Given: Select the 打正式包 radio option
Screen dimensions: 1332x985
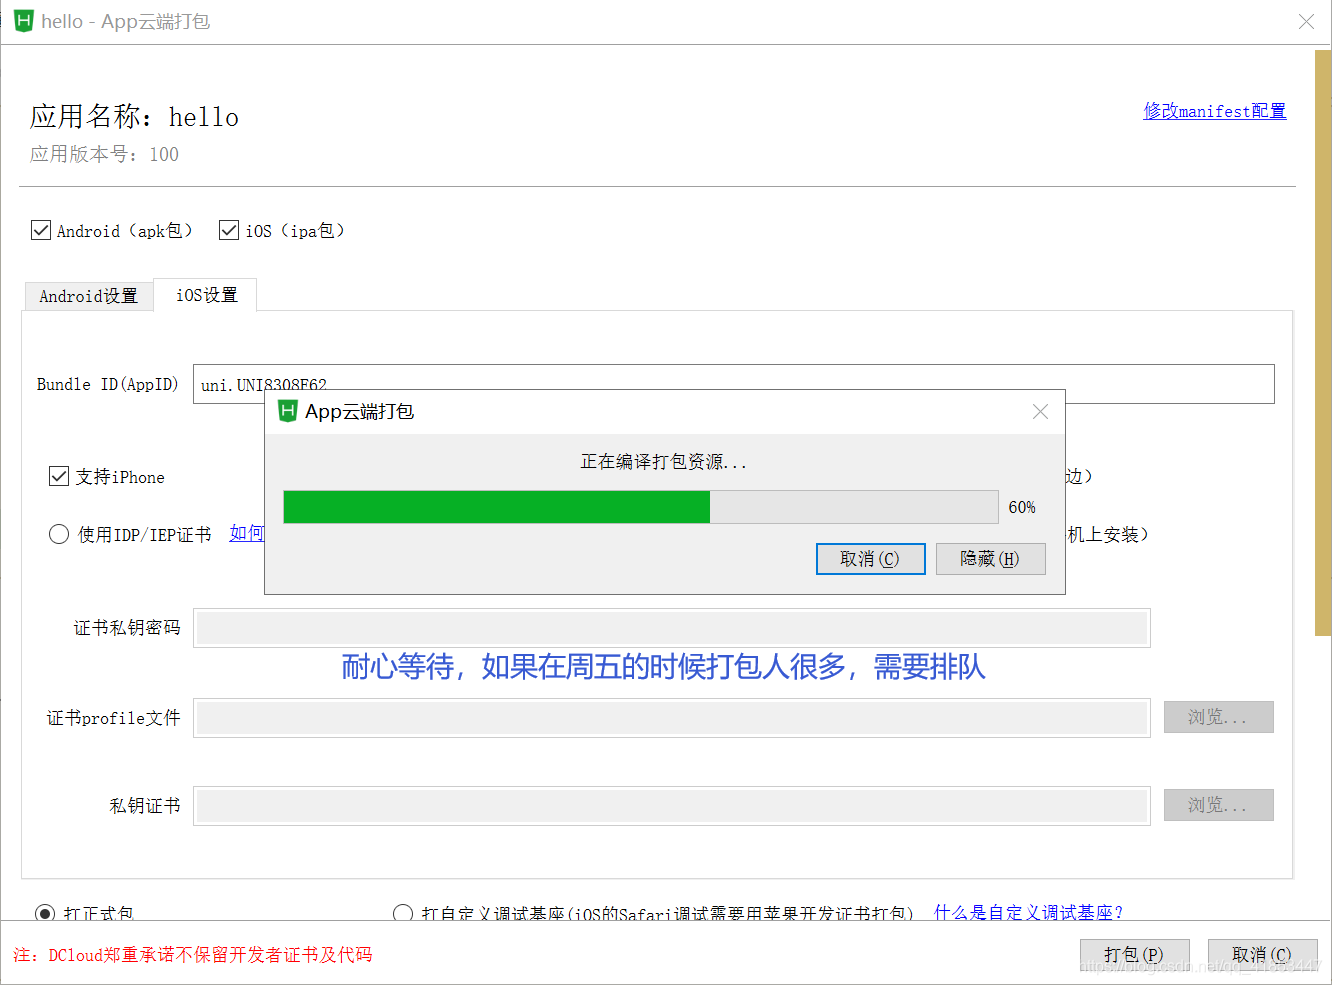Looking at the screenshot, I should (45, 913).
